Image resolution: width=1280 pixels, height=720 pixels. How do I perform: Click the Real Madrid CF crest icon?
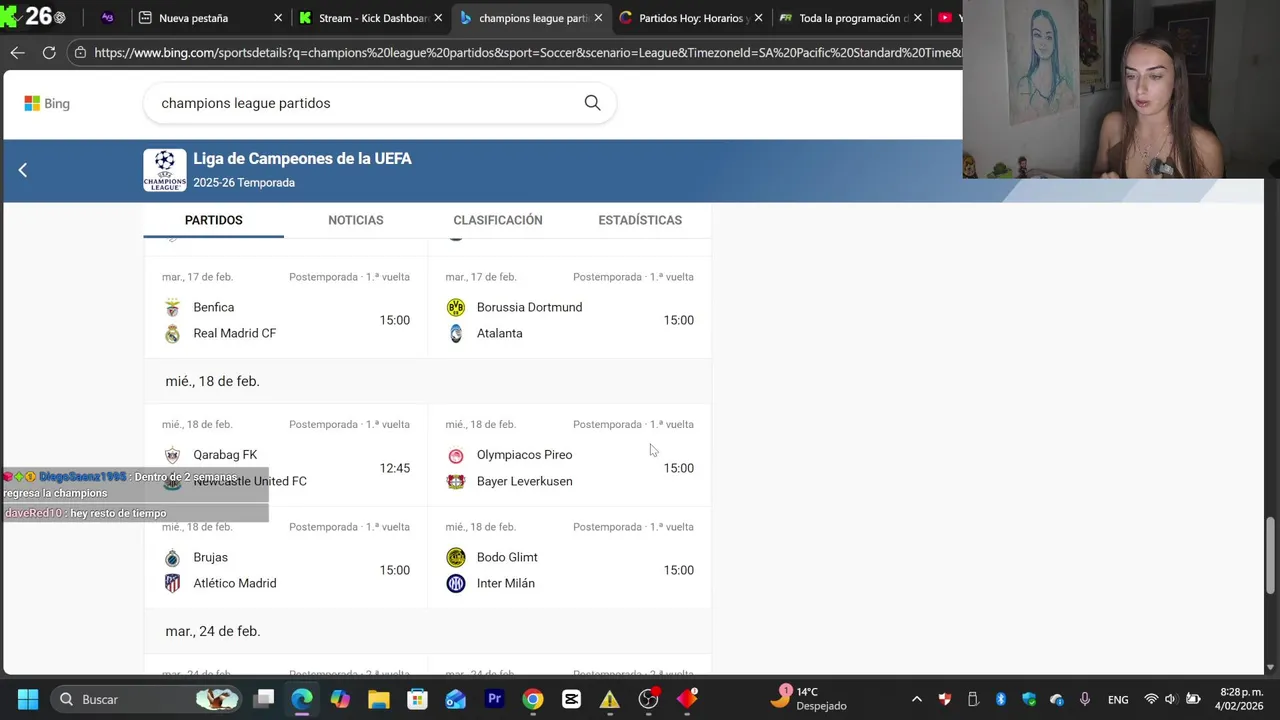[173, 333]
